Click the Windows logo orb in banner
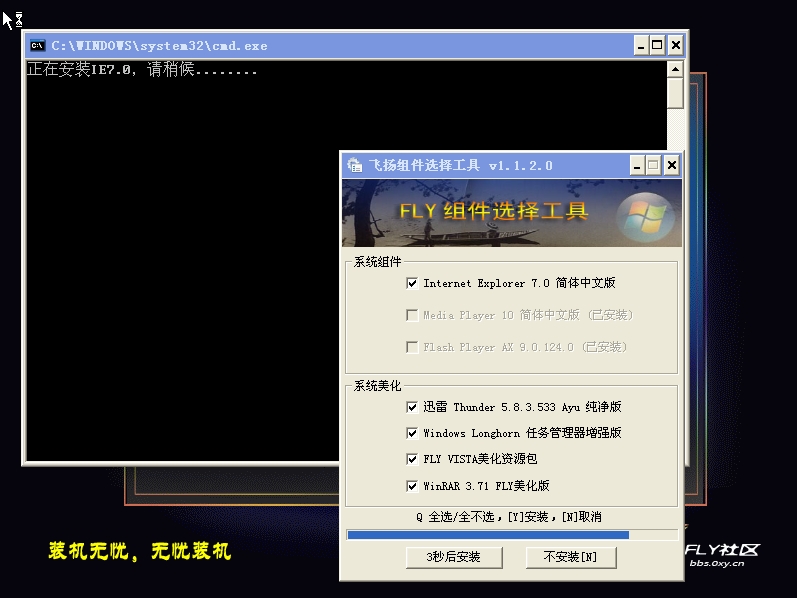 coord(645,219)
